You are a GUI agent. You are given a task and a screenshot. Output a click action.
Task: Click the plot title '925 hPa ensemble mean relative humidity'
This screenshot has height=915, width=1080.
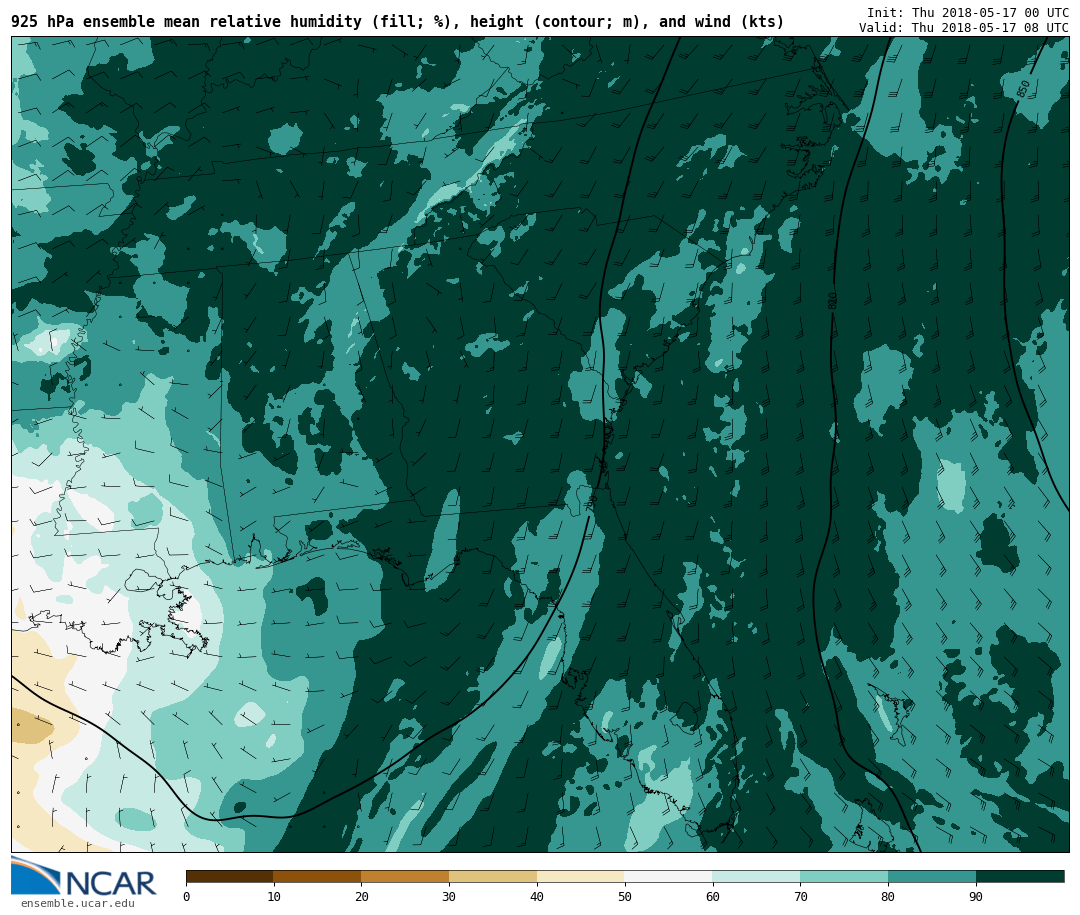point(186,21)
